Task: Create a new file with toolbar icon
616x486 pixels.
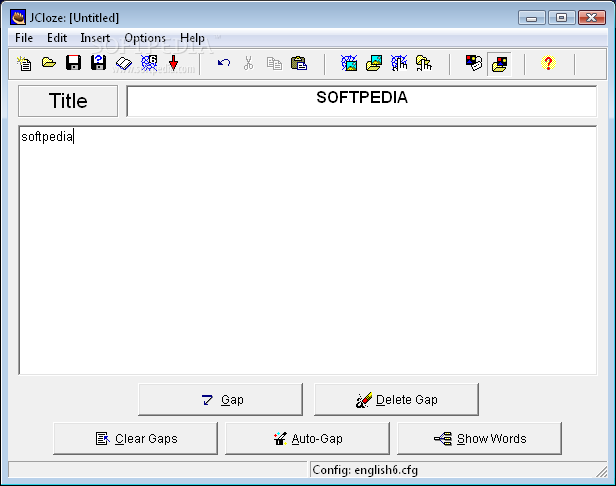Action: tap(24, 63)
